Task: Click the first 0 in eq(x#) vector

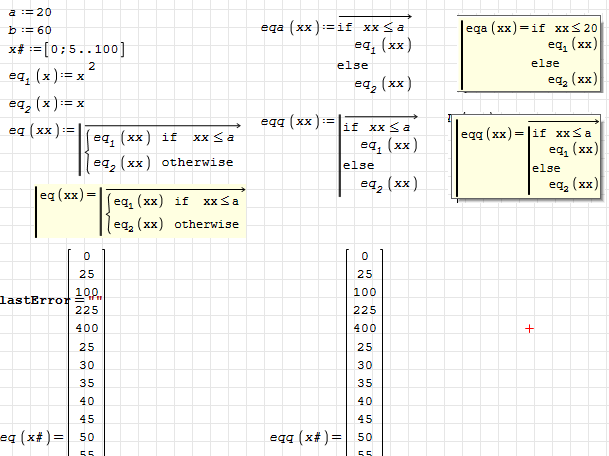Action: coord(86,256)
